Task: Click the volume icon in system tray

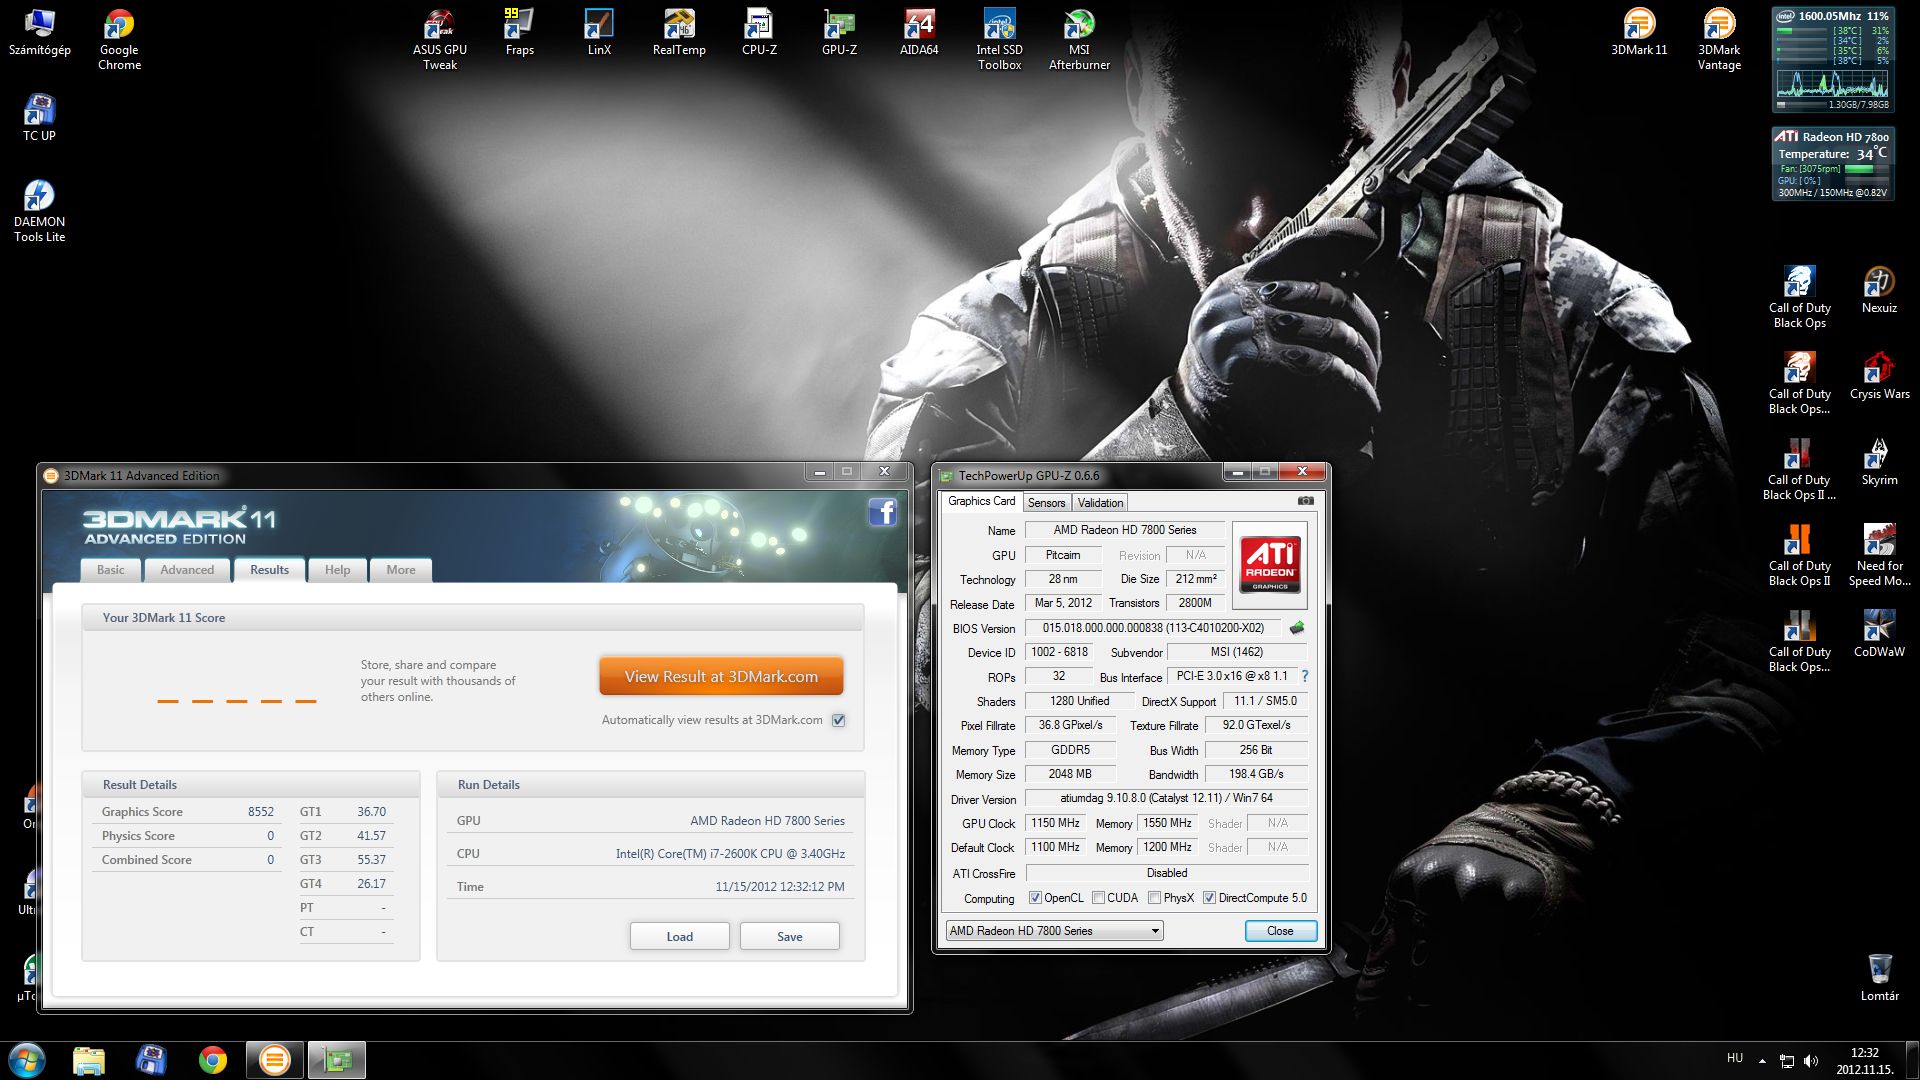Action: (1811, 1060)
